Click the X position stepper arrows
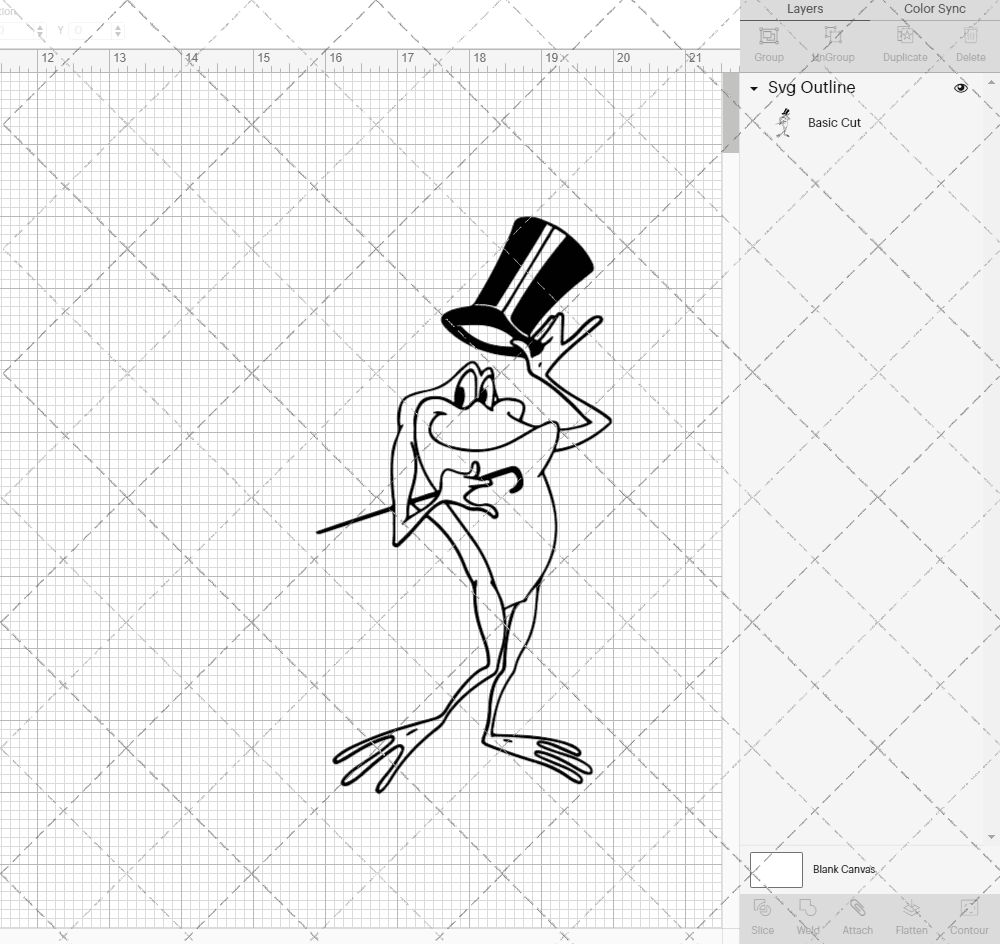This screenshot has height=944, width=1000. click(41, 30)
